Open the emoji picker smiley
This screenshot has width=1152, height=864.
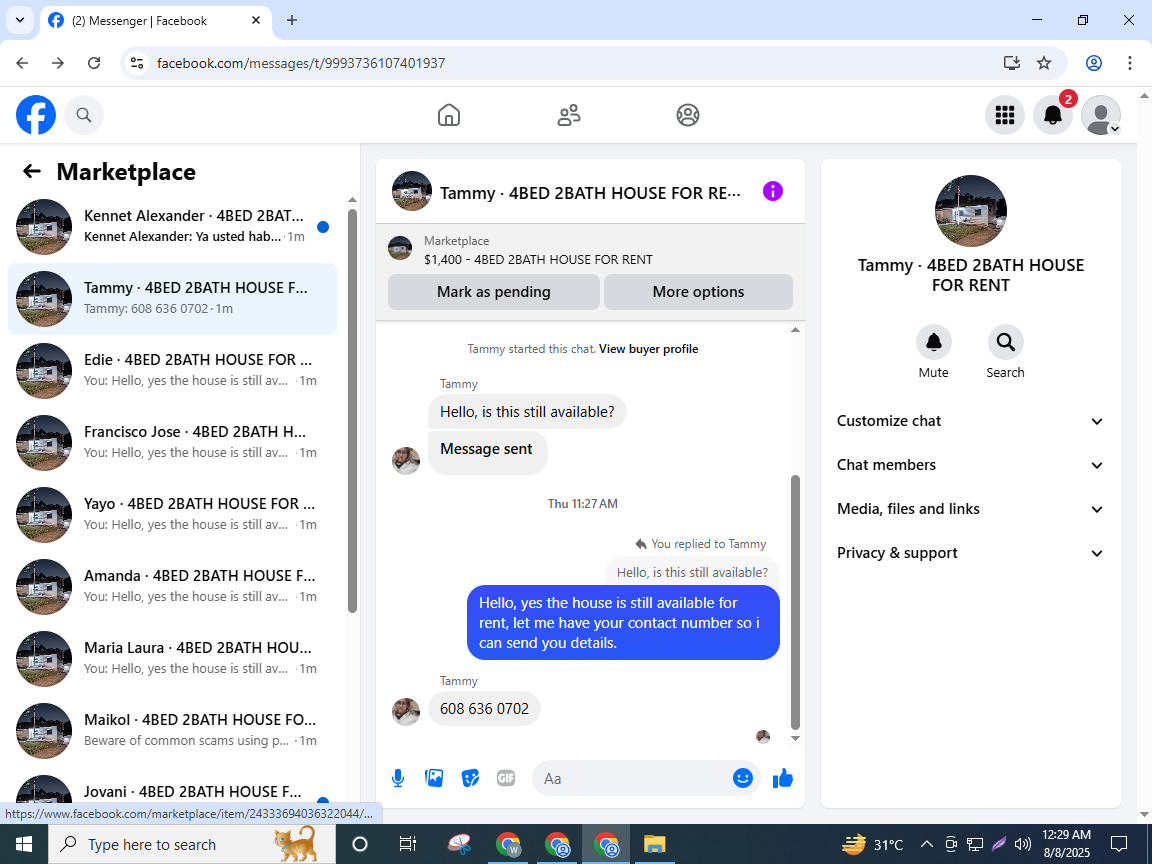click(x=743, y=779)
